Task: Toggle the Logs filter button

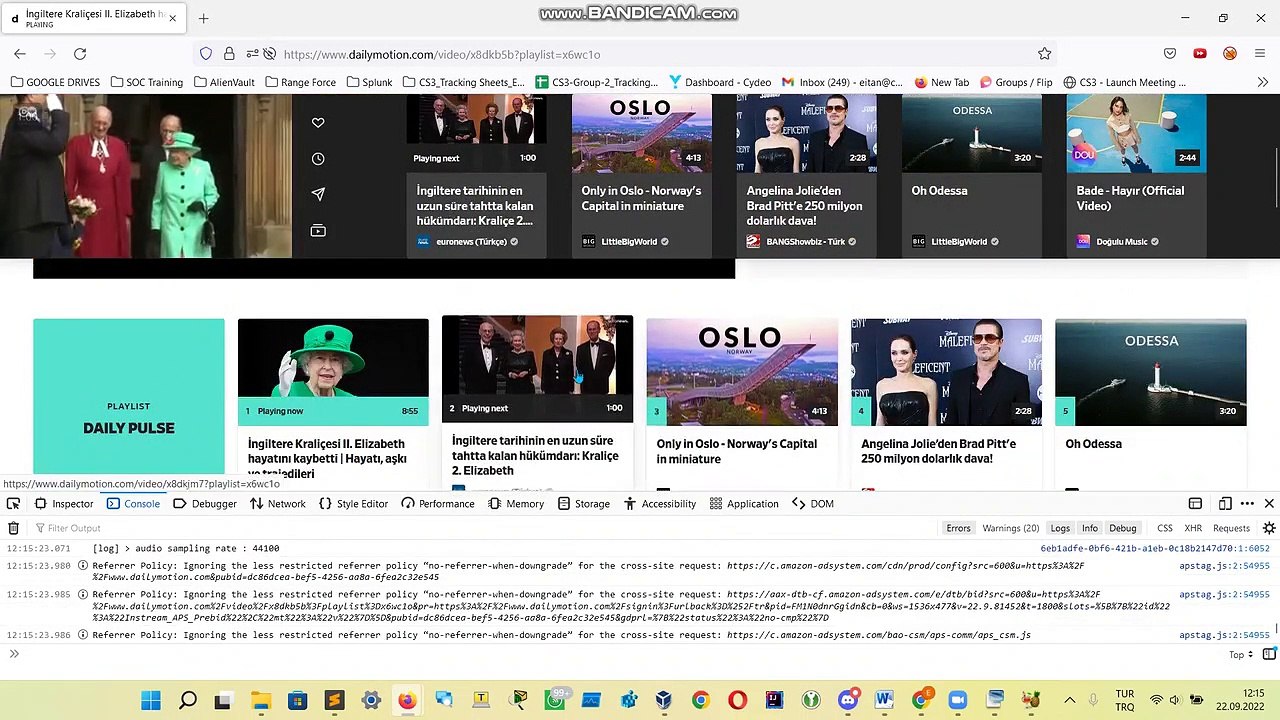Action: click(x=1060, y=528)
